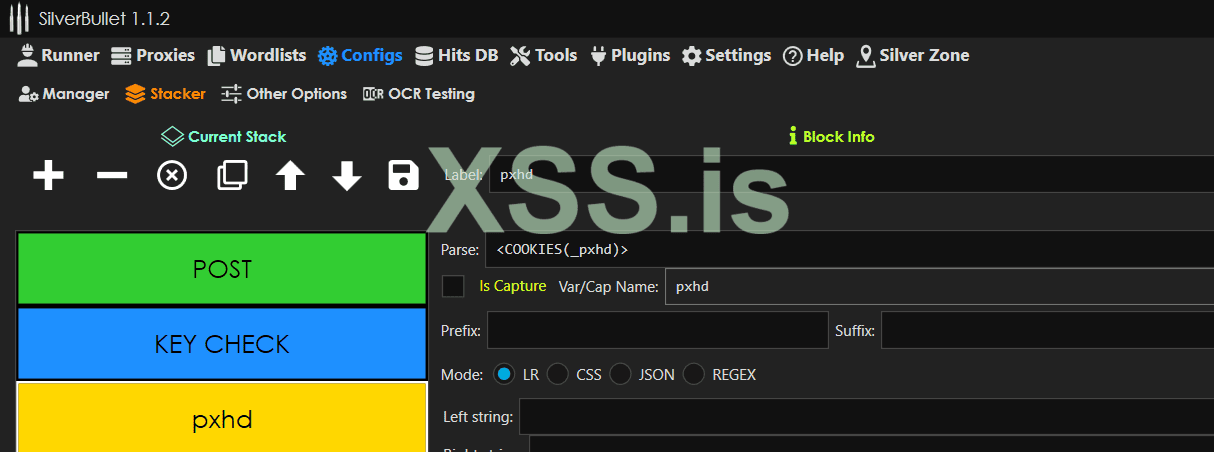The height and width of the screenshot is (452, 1214).
Task: Click the Block Info heading
Action: coord(831,137)
